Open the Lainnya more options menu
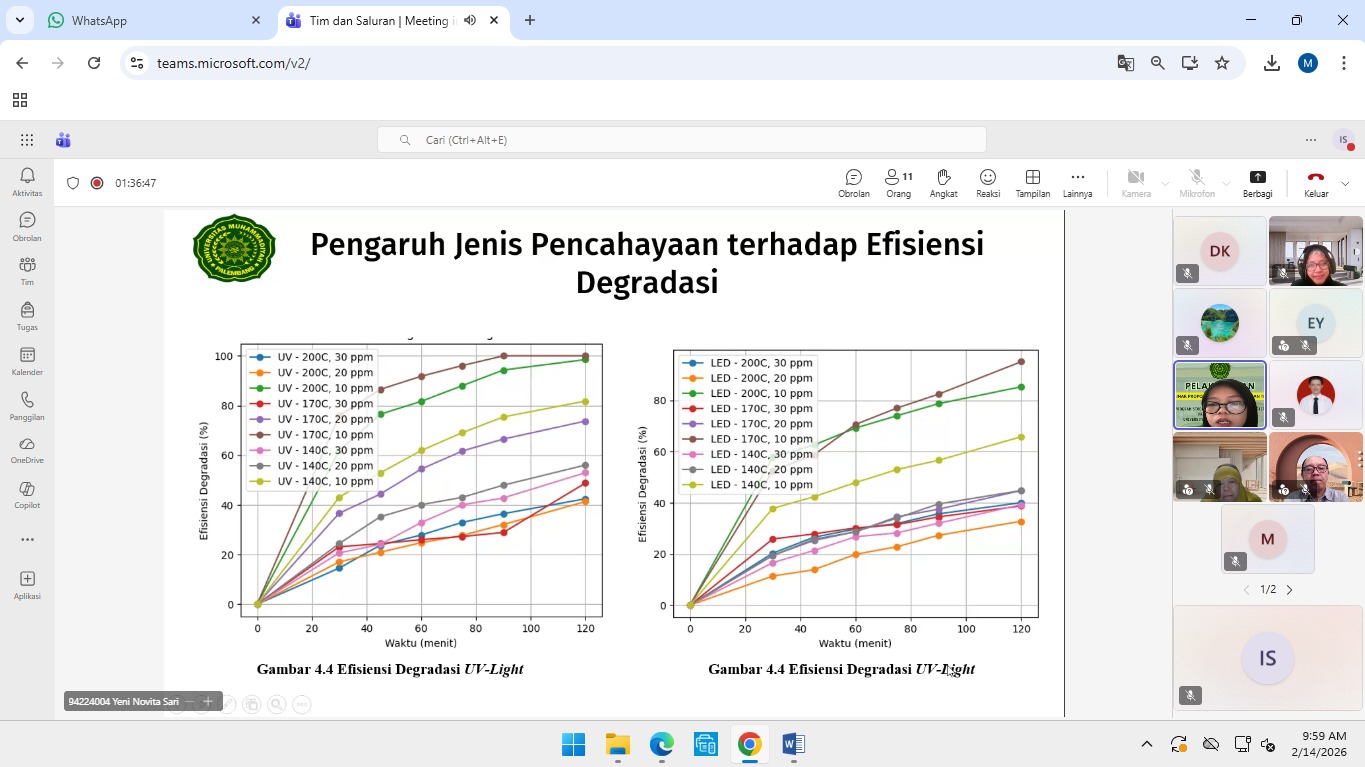1365x767 pixels. [1077, 182]
